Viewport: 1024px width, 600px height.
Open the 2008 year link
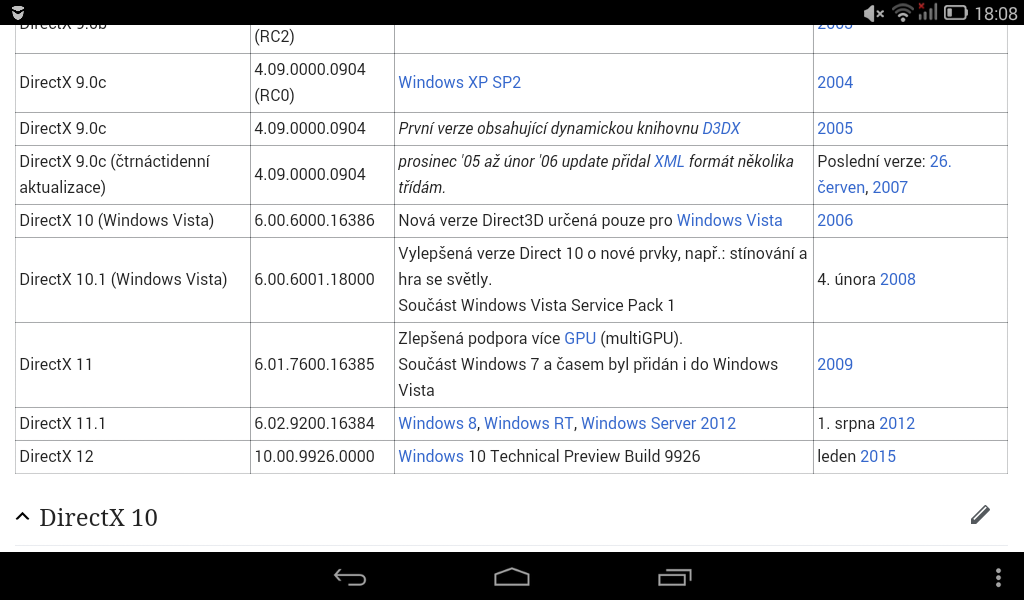coord(898,279)
